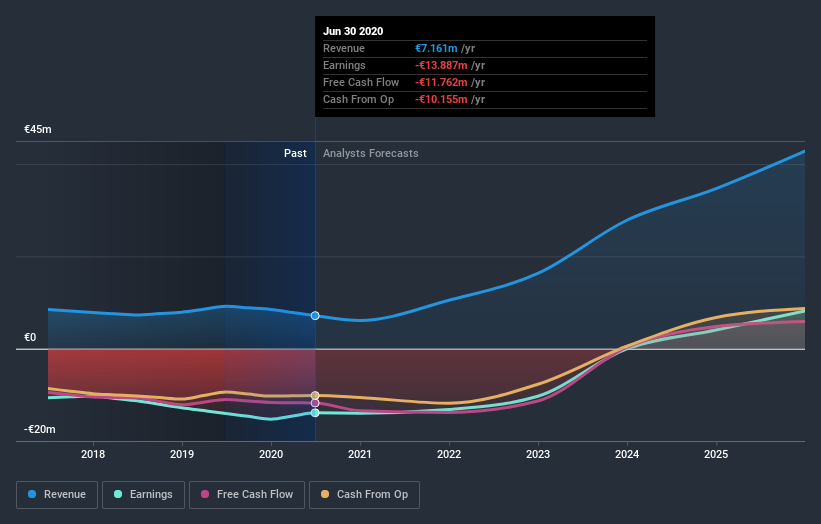Click the 2019 x-axis label

coord(182,454)
